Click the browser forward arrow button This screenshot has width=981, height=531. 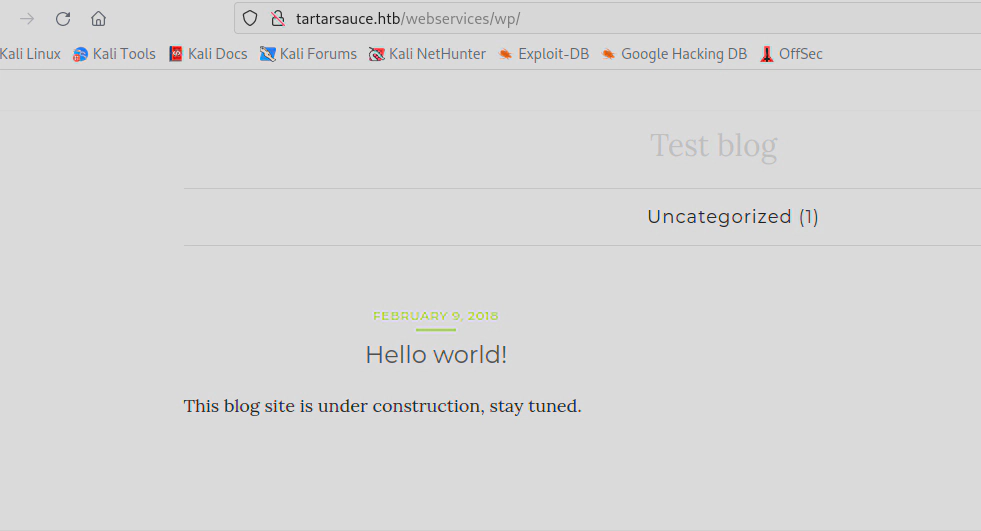(x=27, y=19)
